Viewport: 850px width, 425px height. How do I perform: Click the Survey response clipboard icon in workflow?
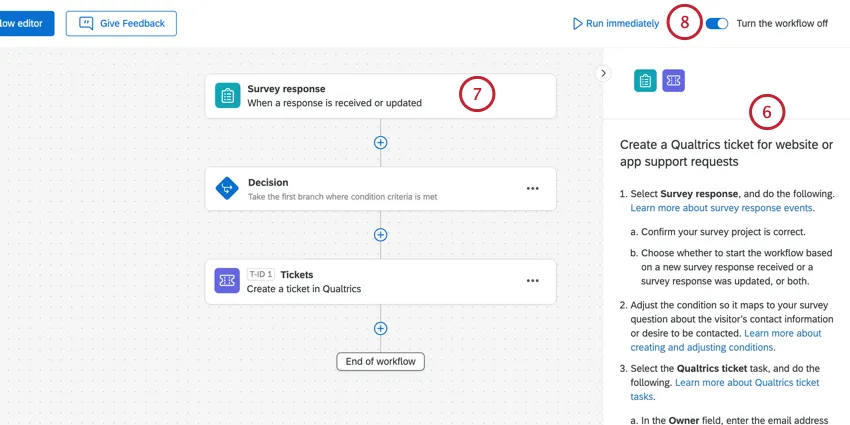pos(228,95)
